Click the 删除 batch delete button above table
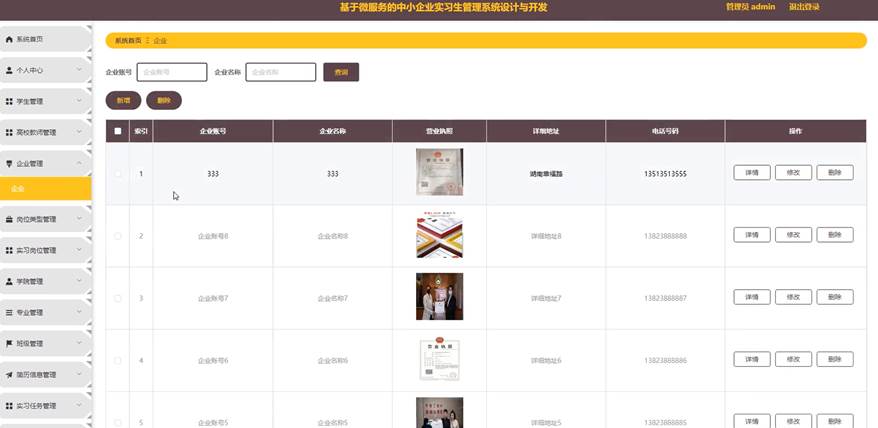This screenshot has width=878, height=428. 164,100
